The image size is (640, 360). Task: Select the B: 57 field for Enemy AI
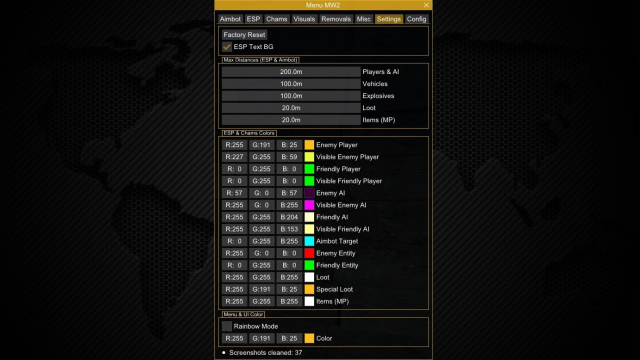coord(289,193)
